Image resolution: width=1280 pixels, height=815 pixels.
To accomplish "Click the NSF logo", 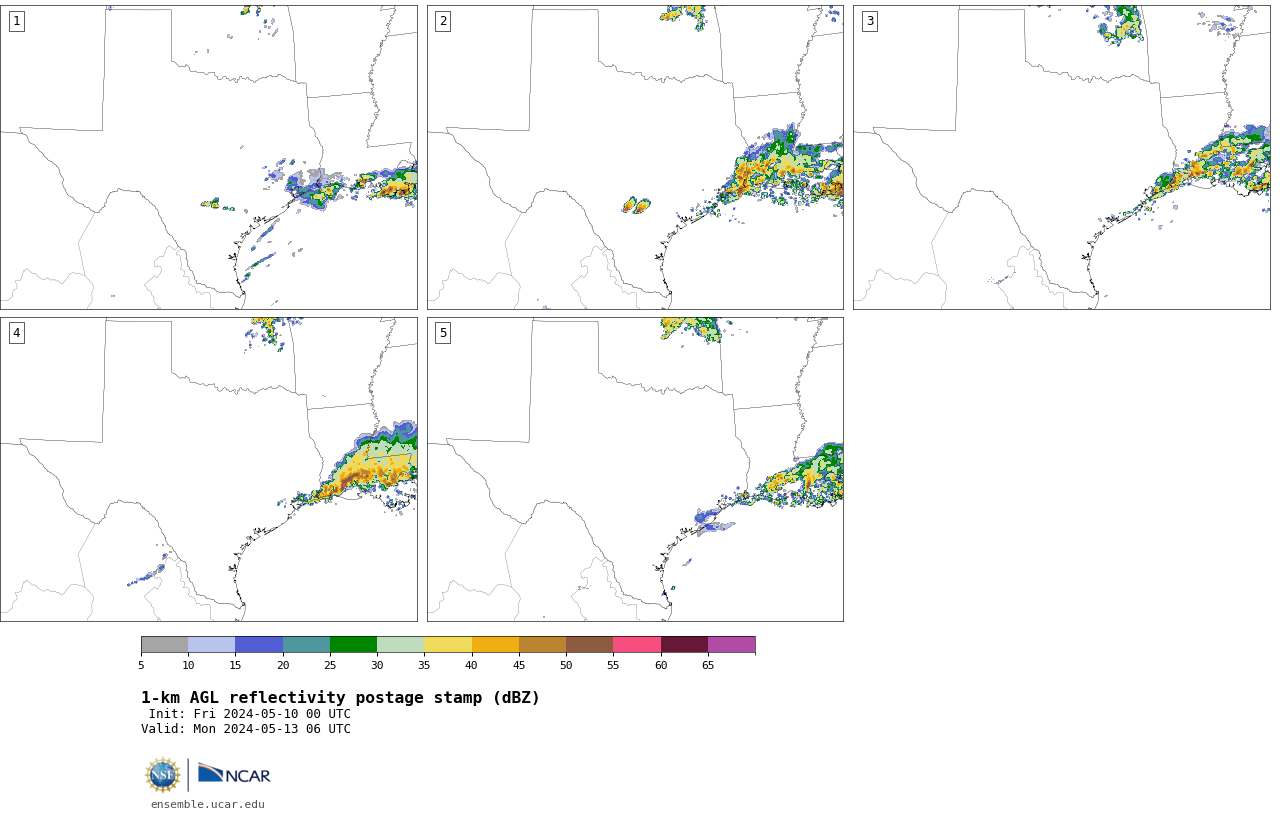I will coord(163,775).
